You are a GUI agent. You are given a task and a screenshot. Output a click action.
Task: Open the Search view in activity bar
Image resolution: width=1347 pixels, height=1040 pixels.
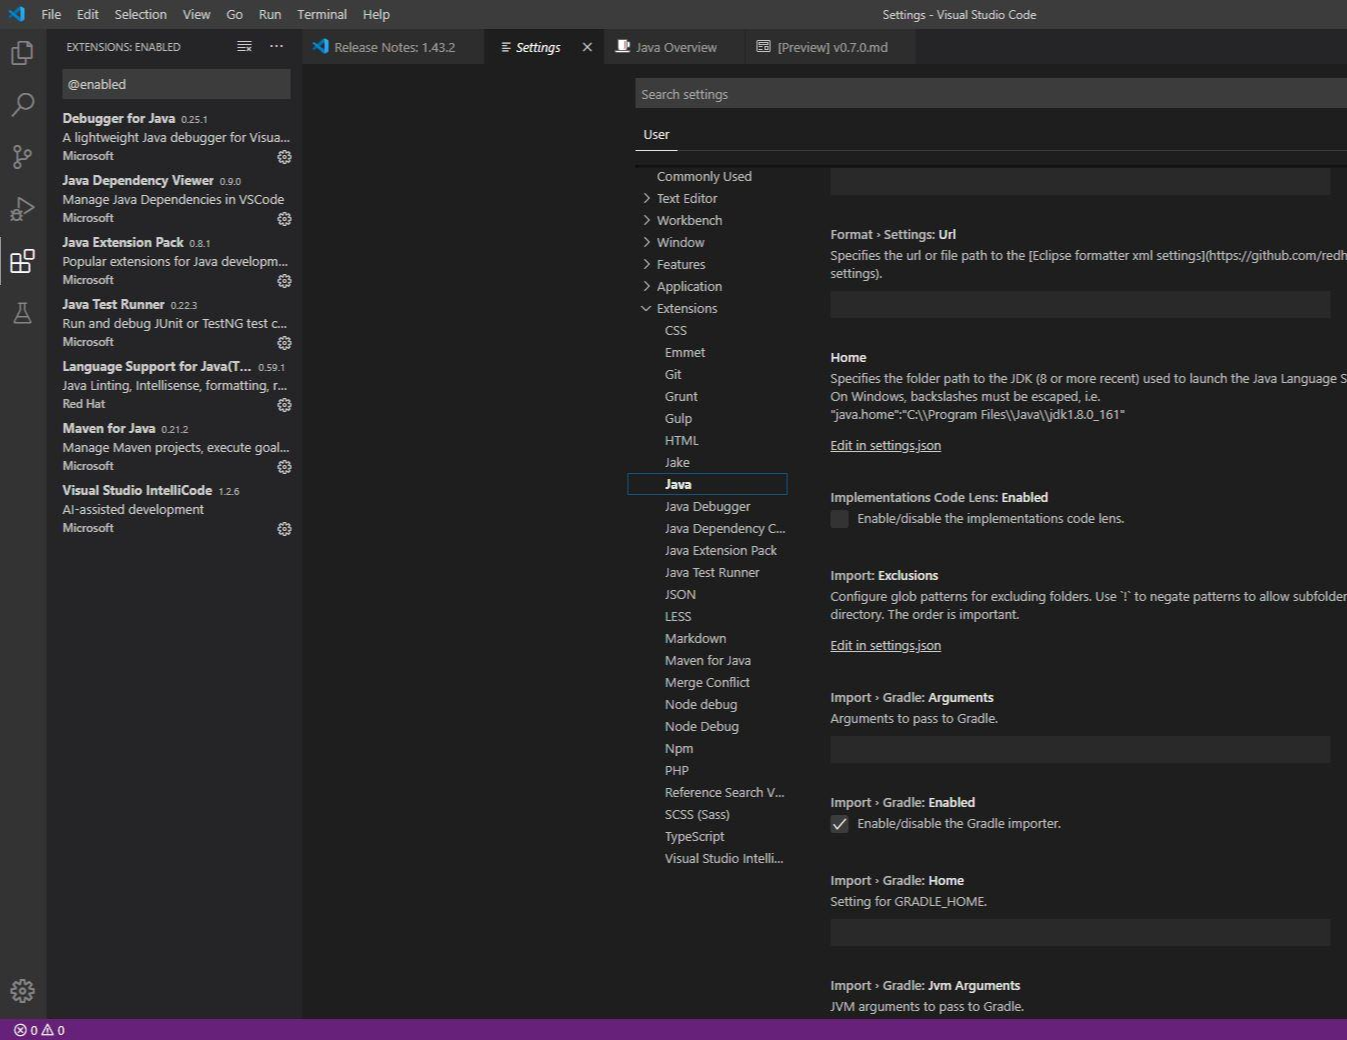[x=22, y=104]
